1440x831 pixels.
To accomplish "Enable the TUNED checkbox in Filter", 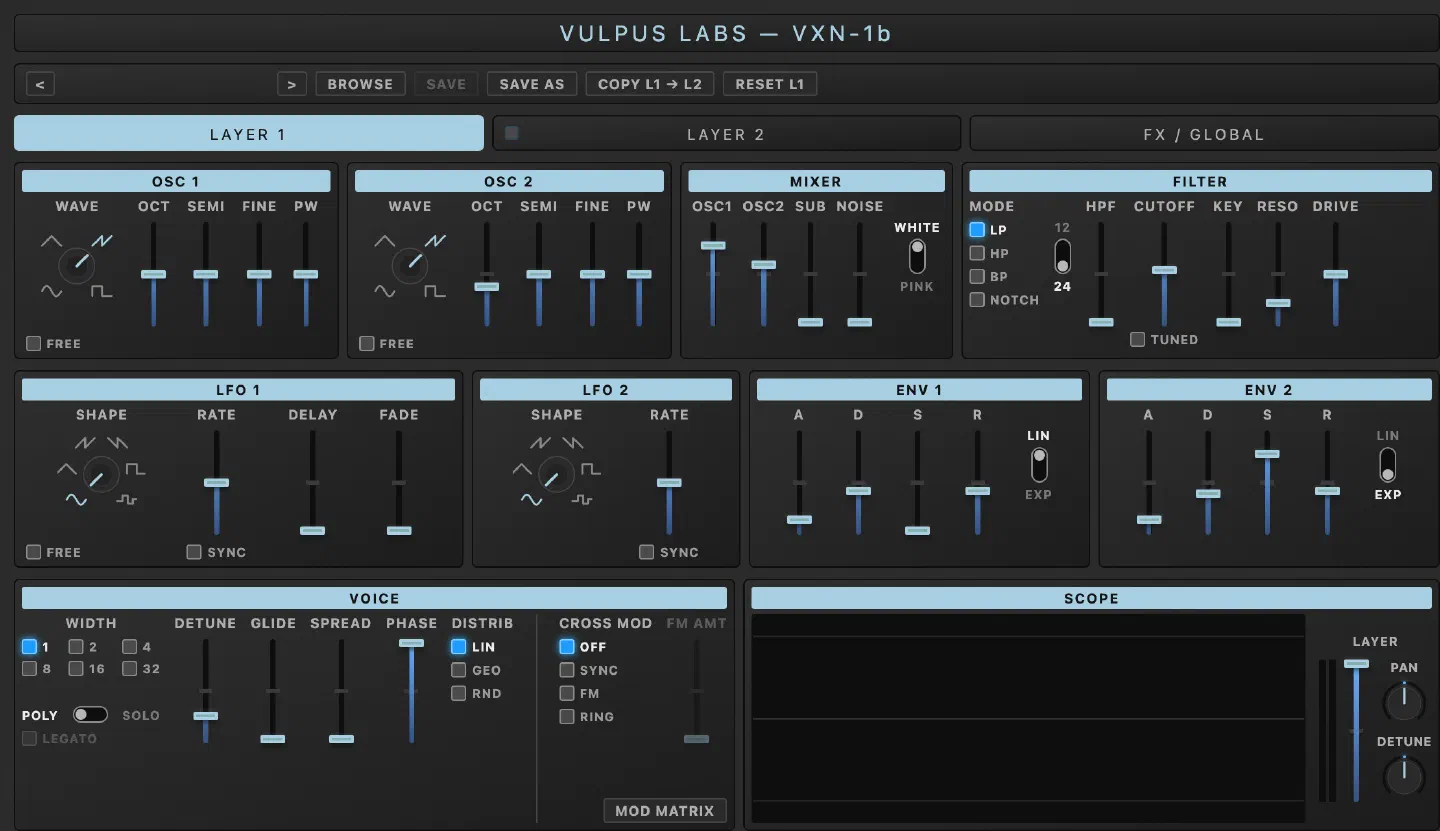I will tap(1138, 339).
